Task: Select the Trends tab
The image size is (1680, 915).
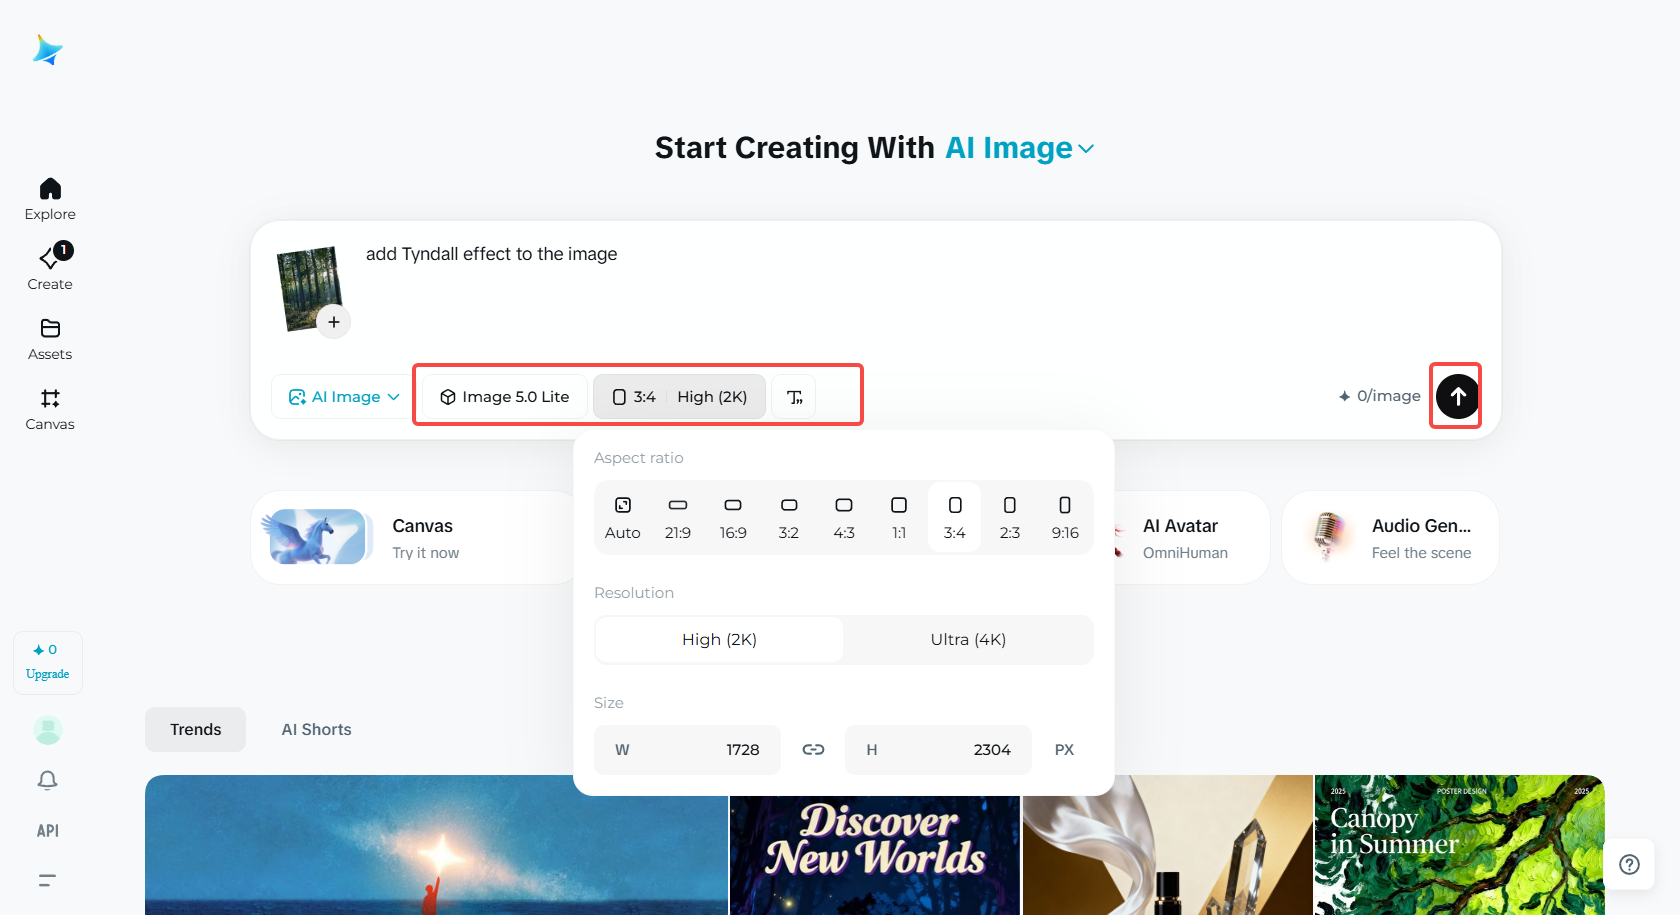Action: (x=195, y=730)
